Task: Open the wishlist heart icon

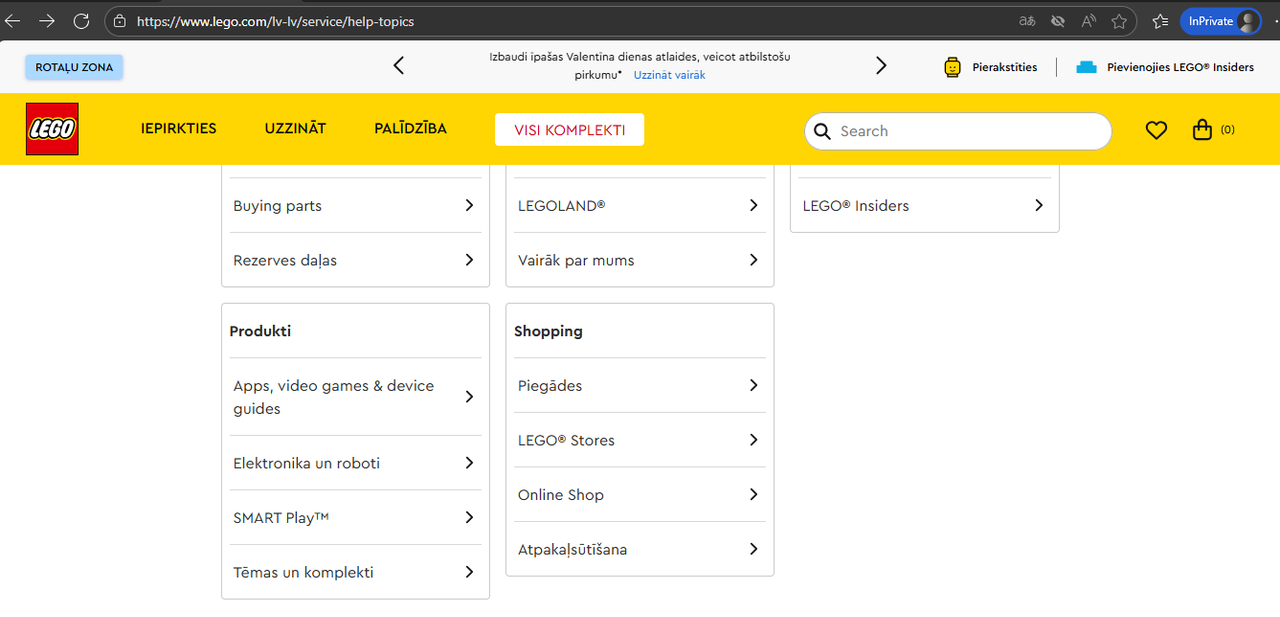Action: point(1156,130)
